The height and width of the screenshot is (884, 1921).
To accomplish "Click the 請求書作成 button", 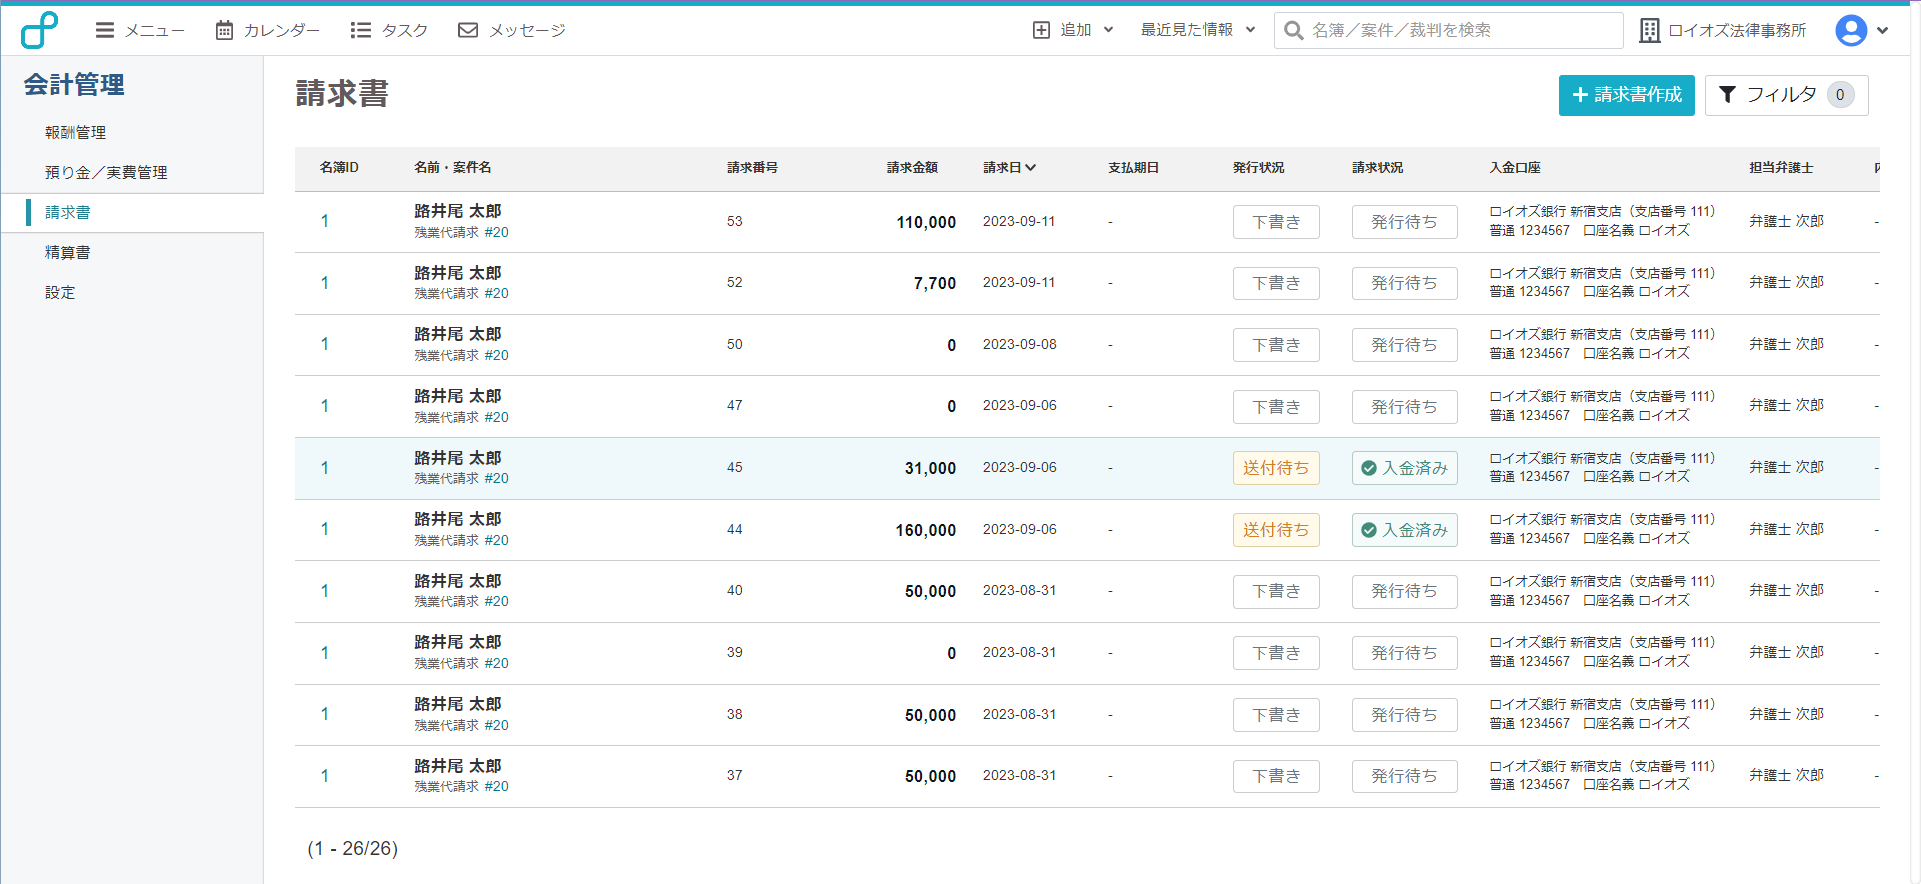I will click(x=1626, y=95).
